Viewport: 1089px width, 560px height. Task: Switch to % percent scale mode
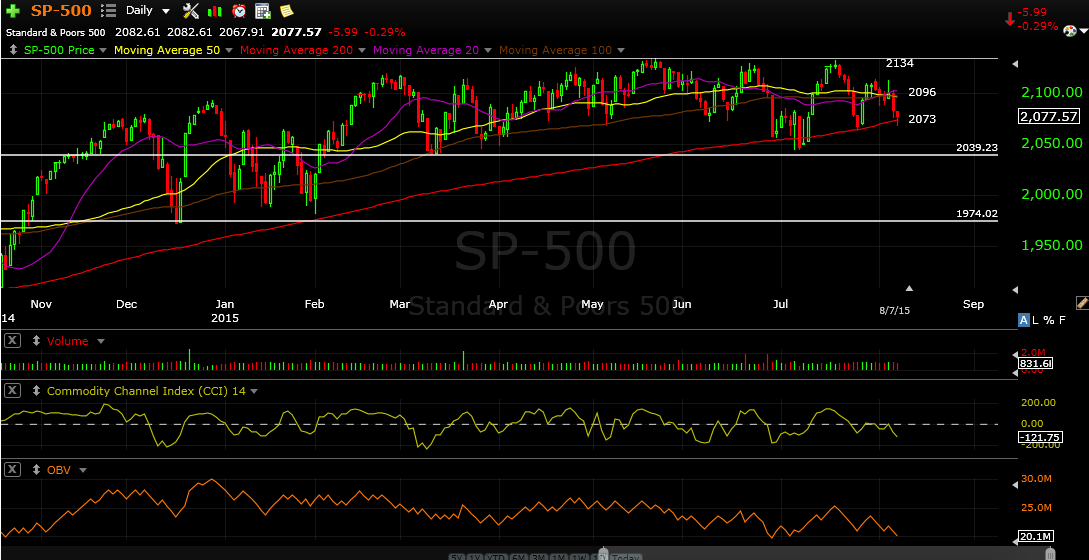coord(1047,320)
